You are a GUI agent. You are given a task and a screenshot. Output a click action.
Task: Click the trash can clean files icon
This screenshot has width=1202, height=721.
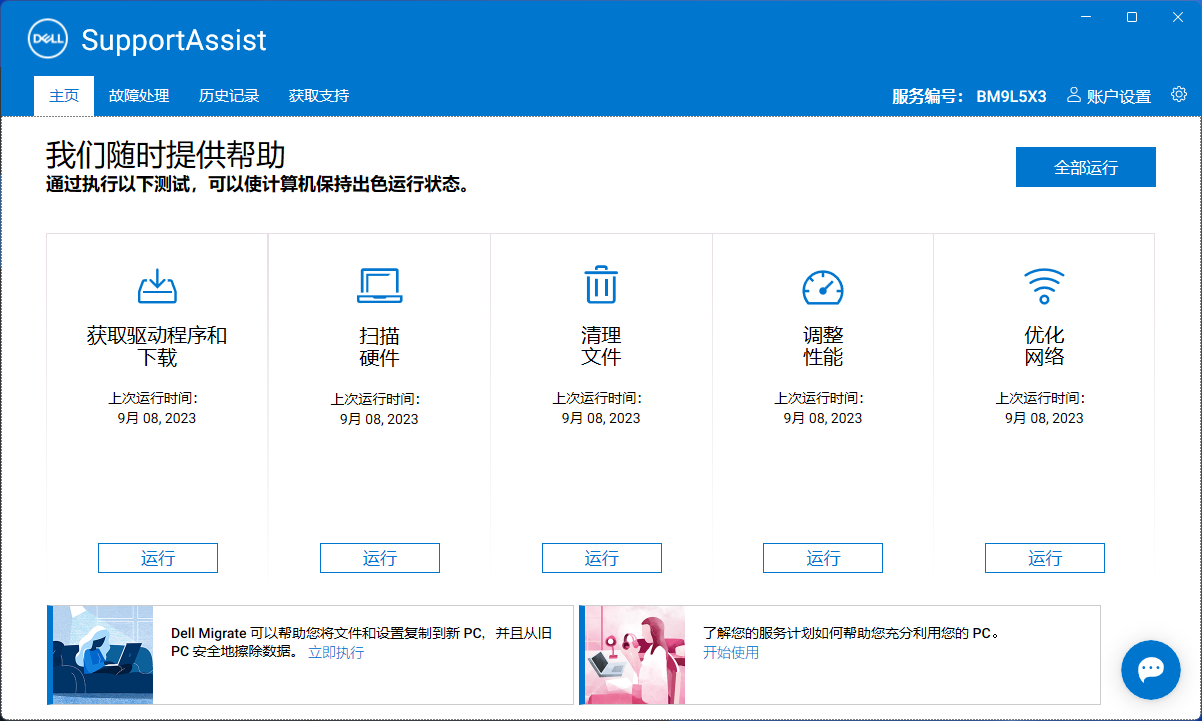[x=601, y=284]
